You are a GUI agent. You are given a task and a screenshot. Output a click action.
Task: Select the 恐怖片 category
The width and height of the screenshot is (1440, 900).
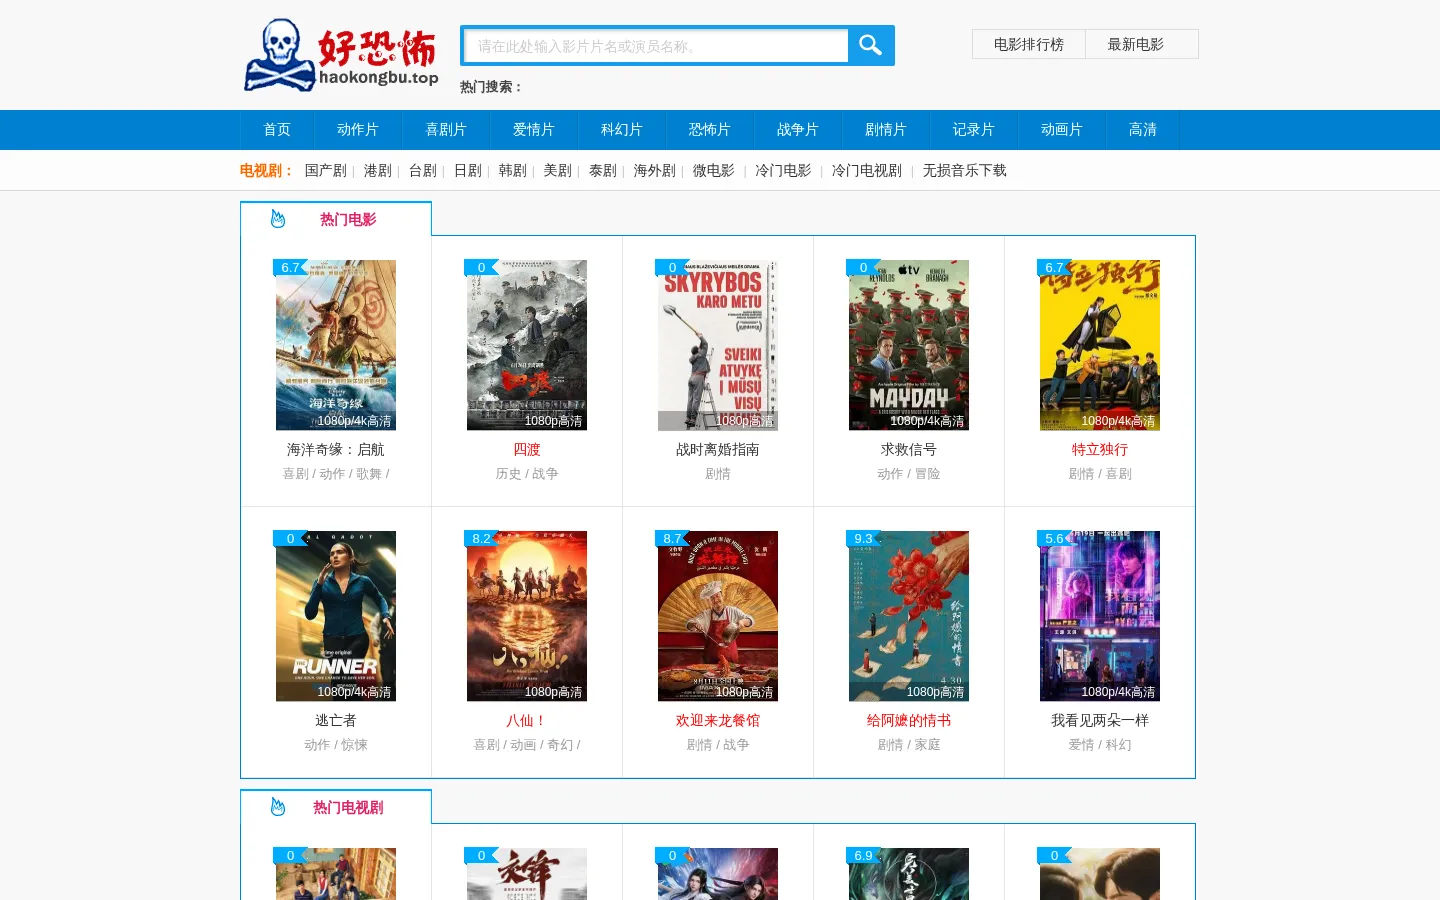coord(710,130)
